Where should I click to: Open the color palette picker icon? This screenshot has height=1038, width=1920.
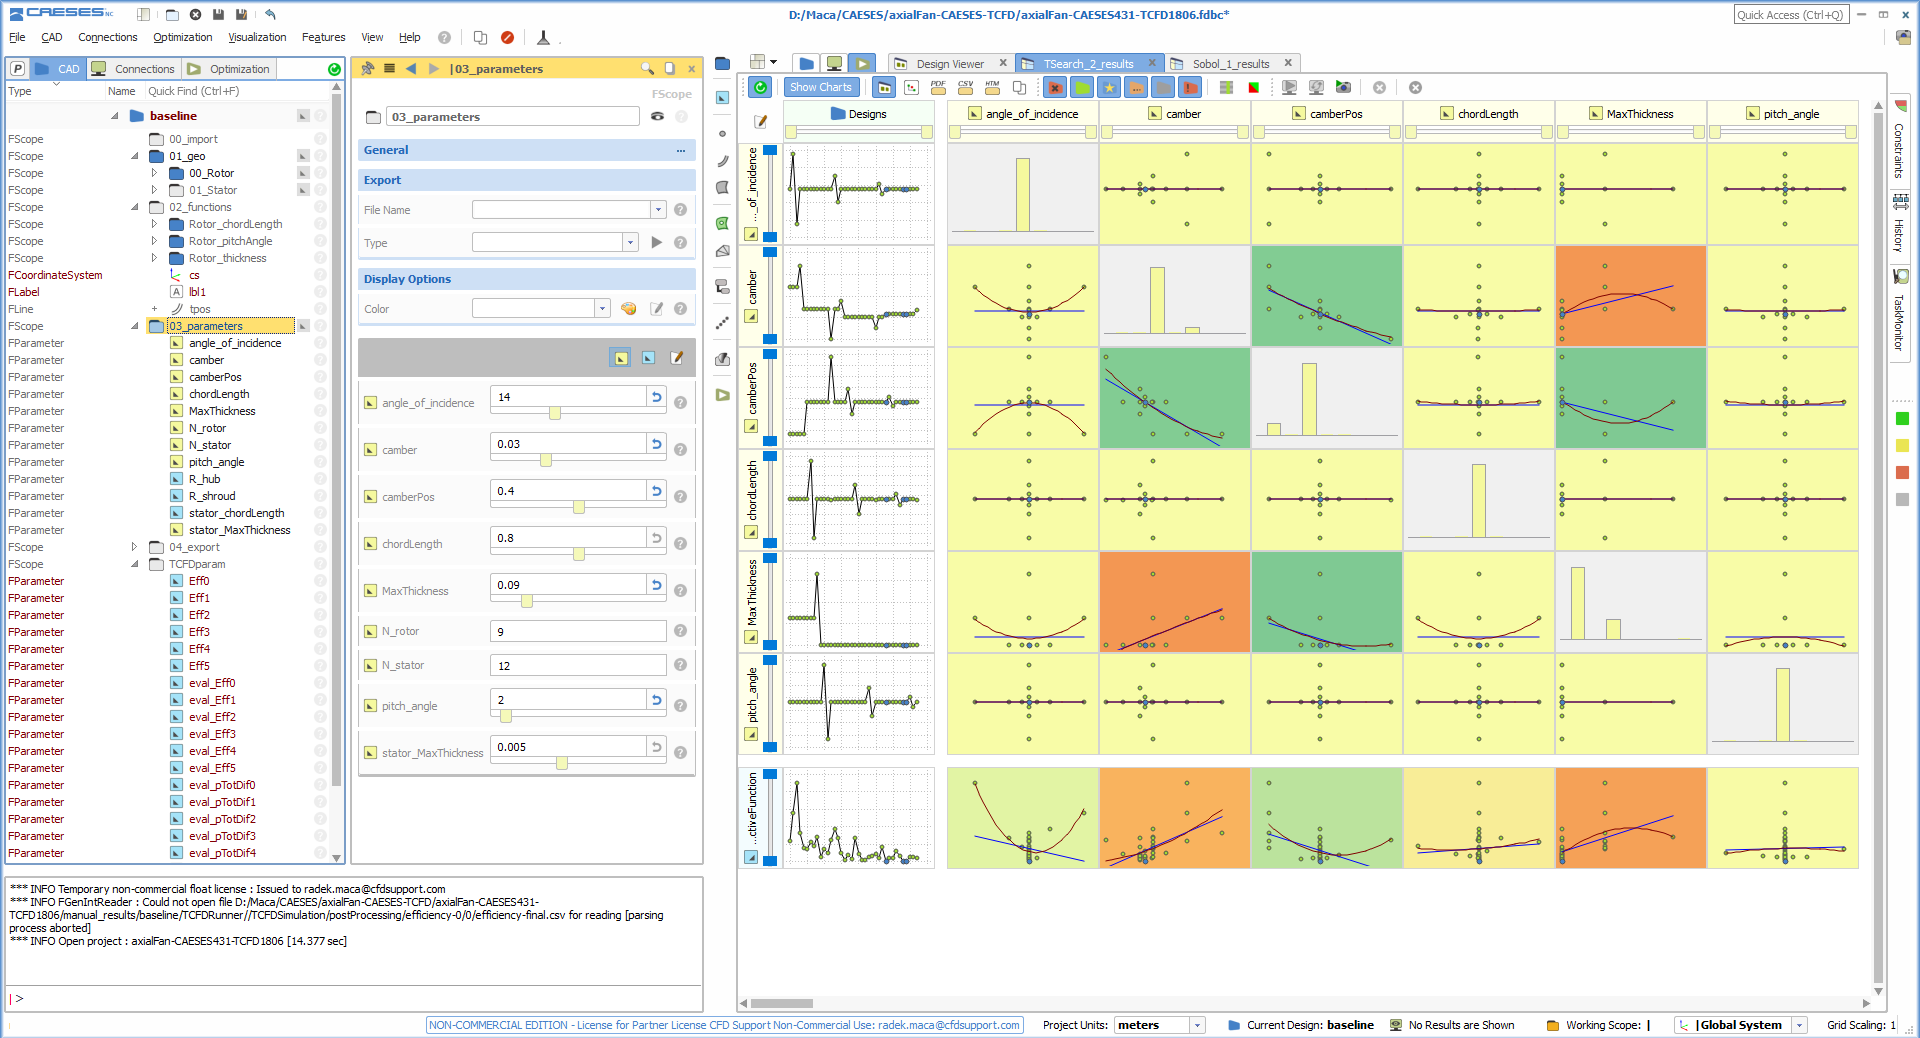[629, 309]
